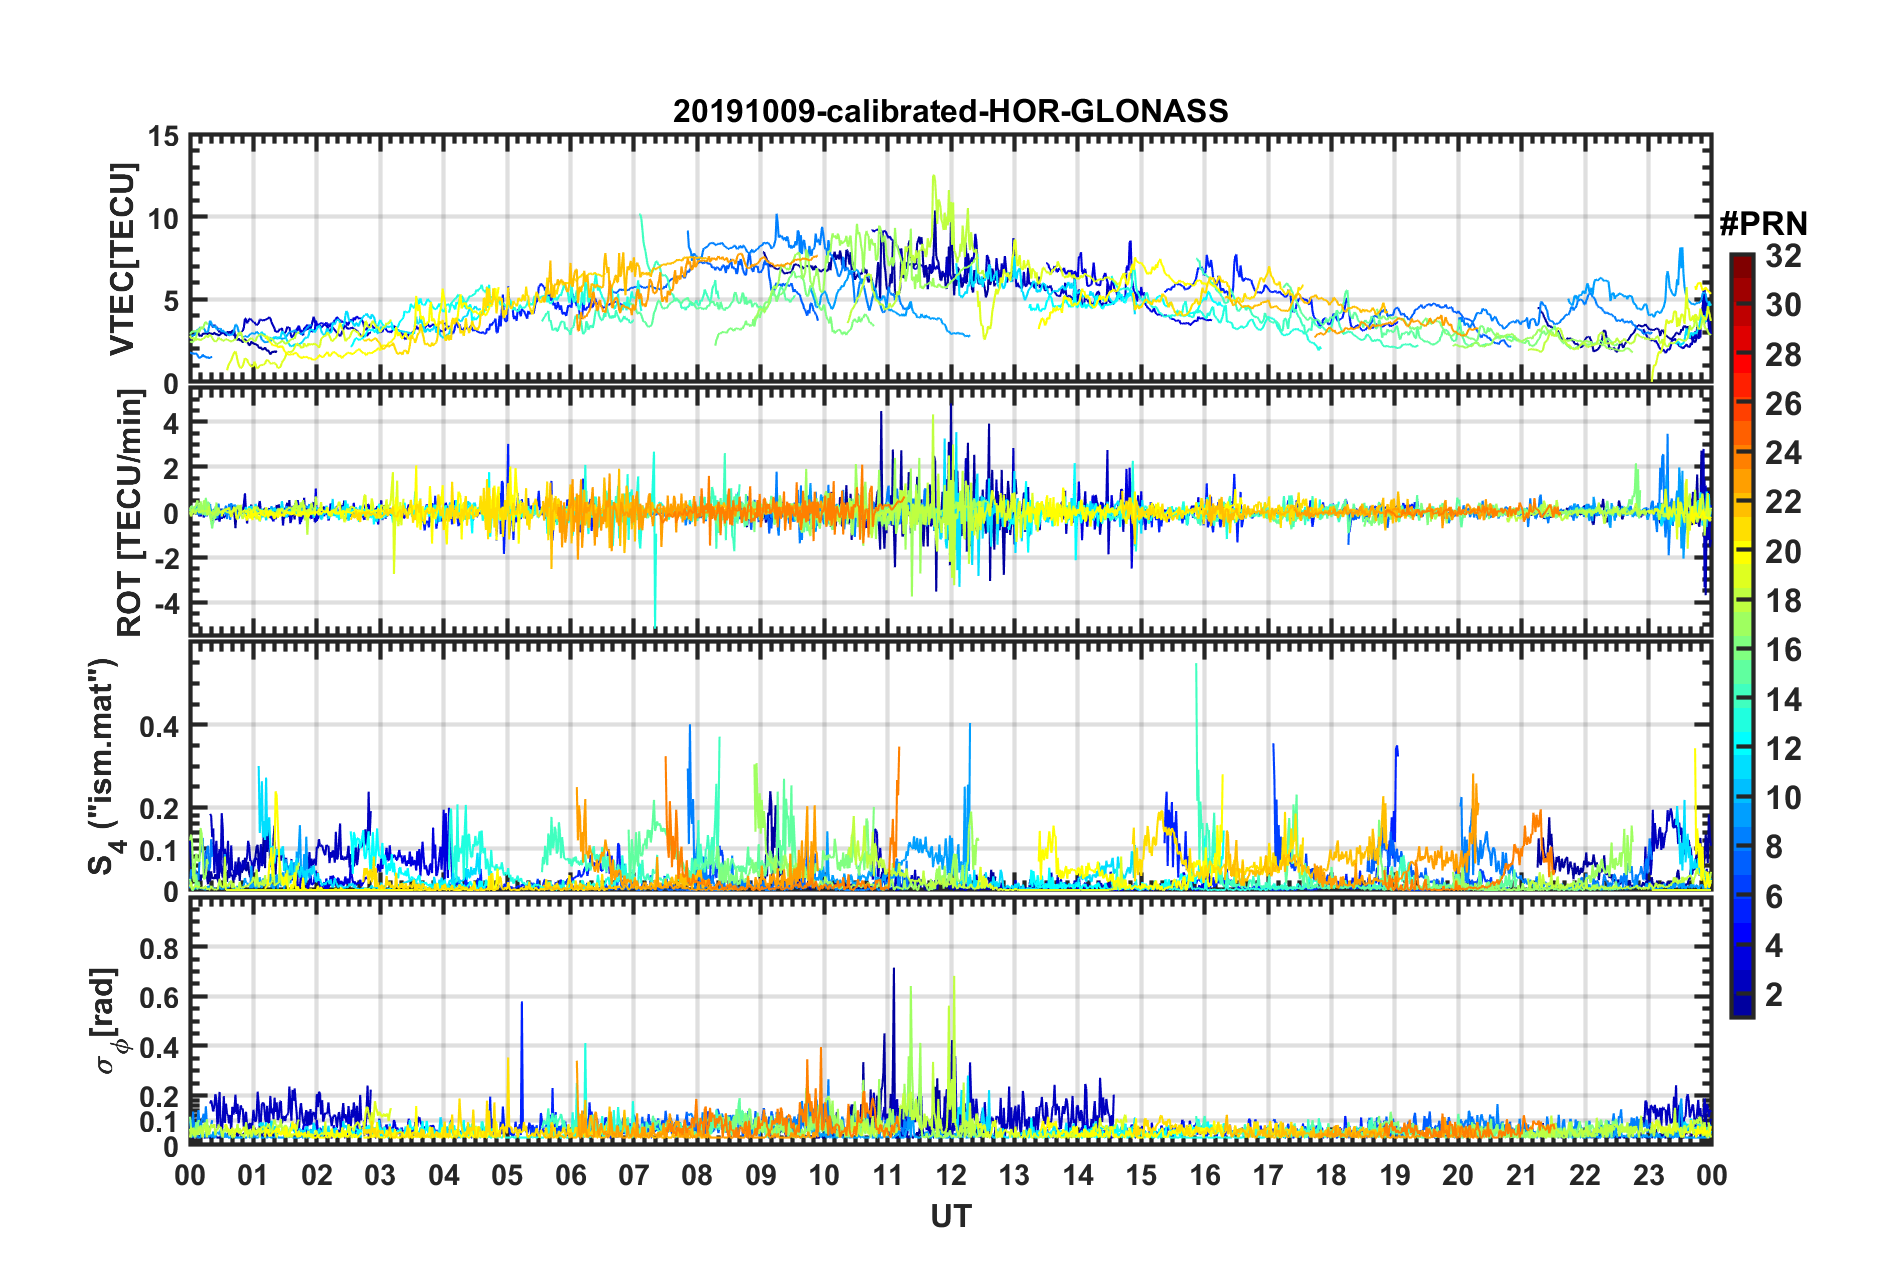1902x1272 pixels.
Task: Click the VTEC peak near 12 UT
Action: tap(934, 178)
